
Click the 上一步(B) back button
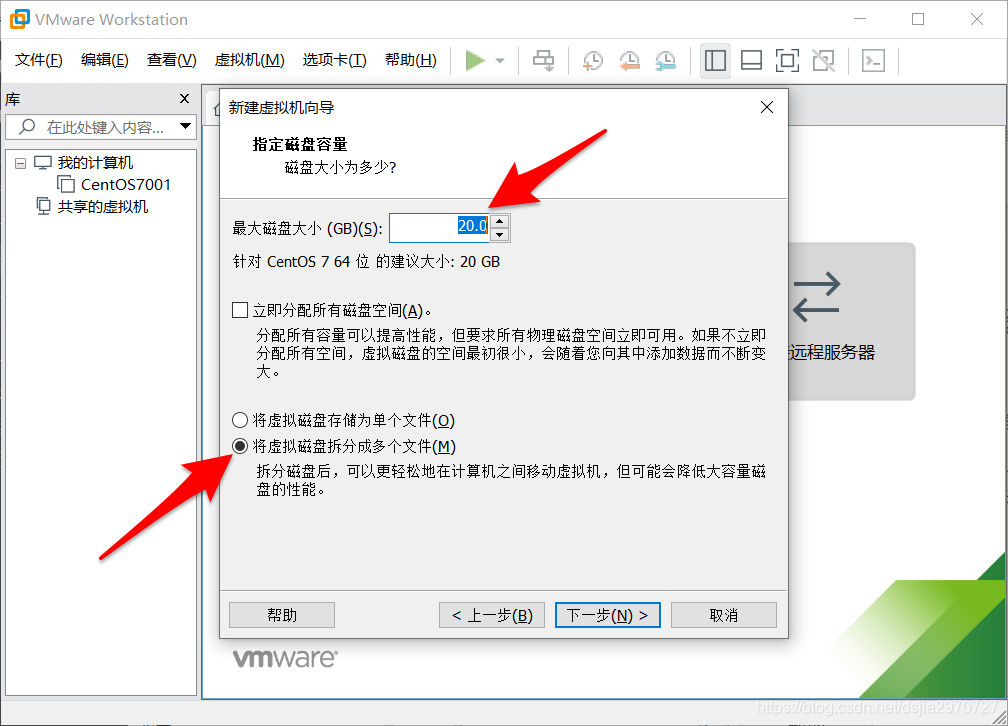tap(492, 615)
